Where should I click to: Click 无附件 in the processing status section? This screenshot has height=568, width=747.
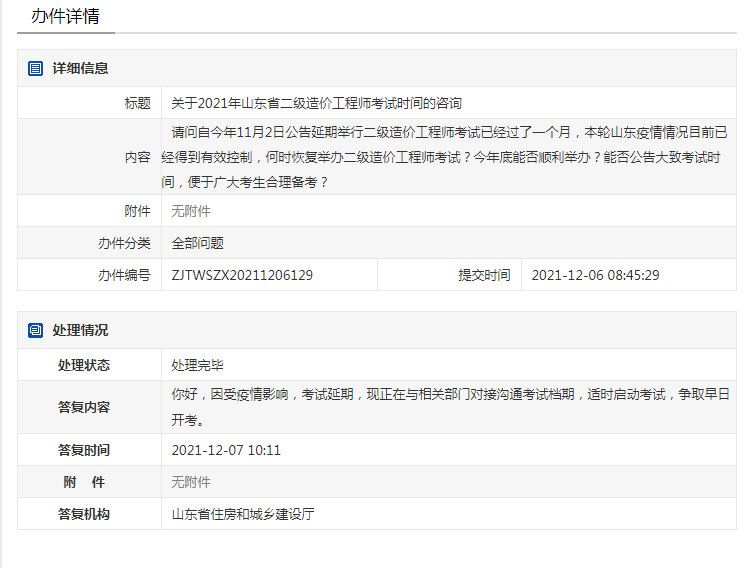pyautogui.click(x=191, y=482)
